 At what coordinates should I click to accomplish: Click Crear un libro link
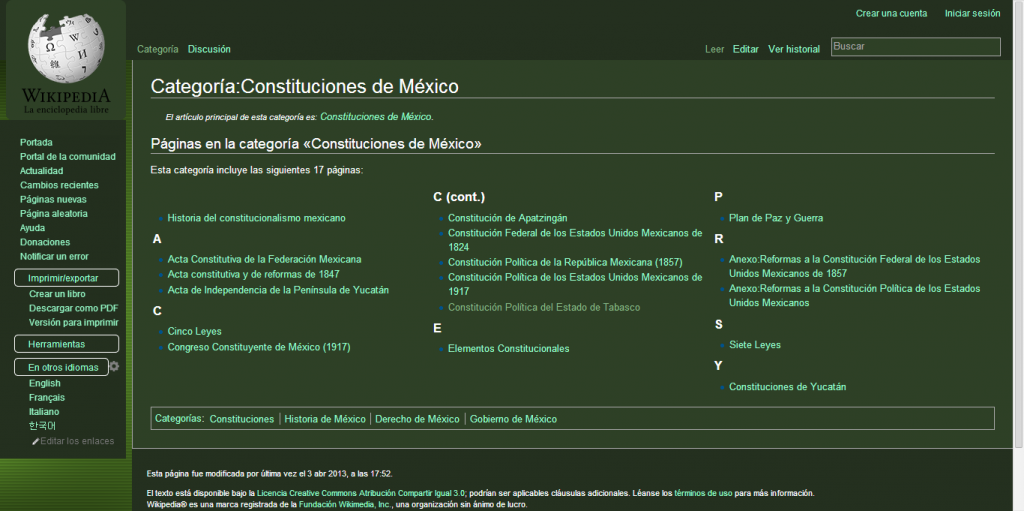(57, 294)
